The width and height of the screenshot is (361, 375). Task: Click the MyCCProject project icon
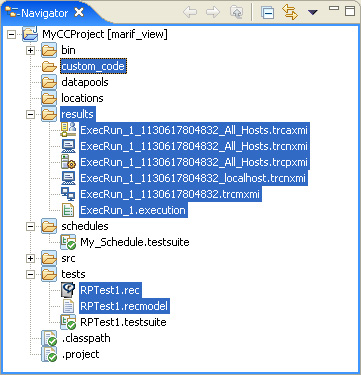pos(30,34)
